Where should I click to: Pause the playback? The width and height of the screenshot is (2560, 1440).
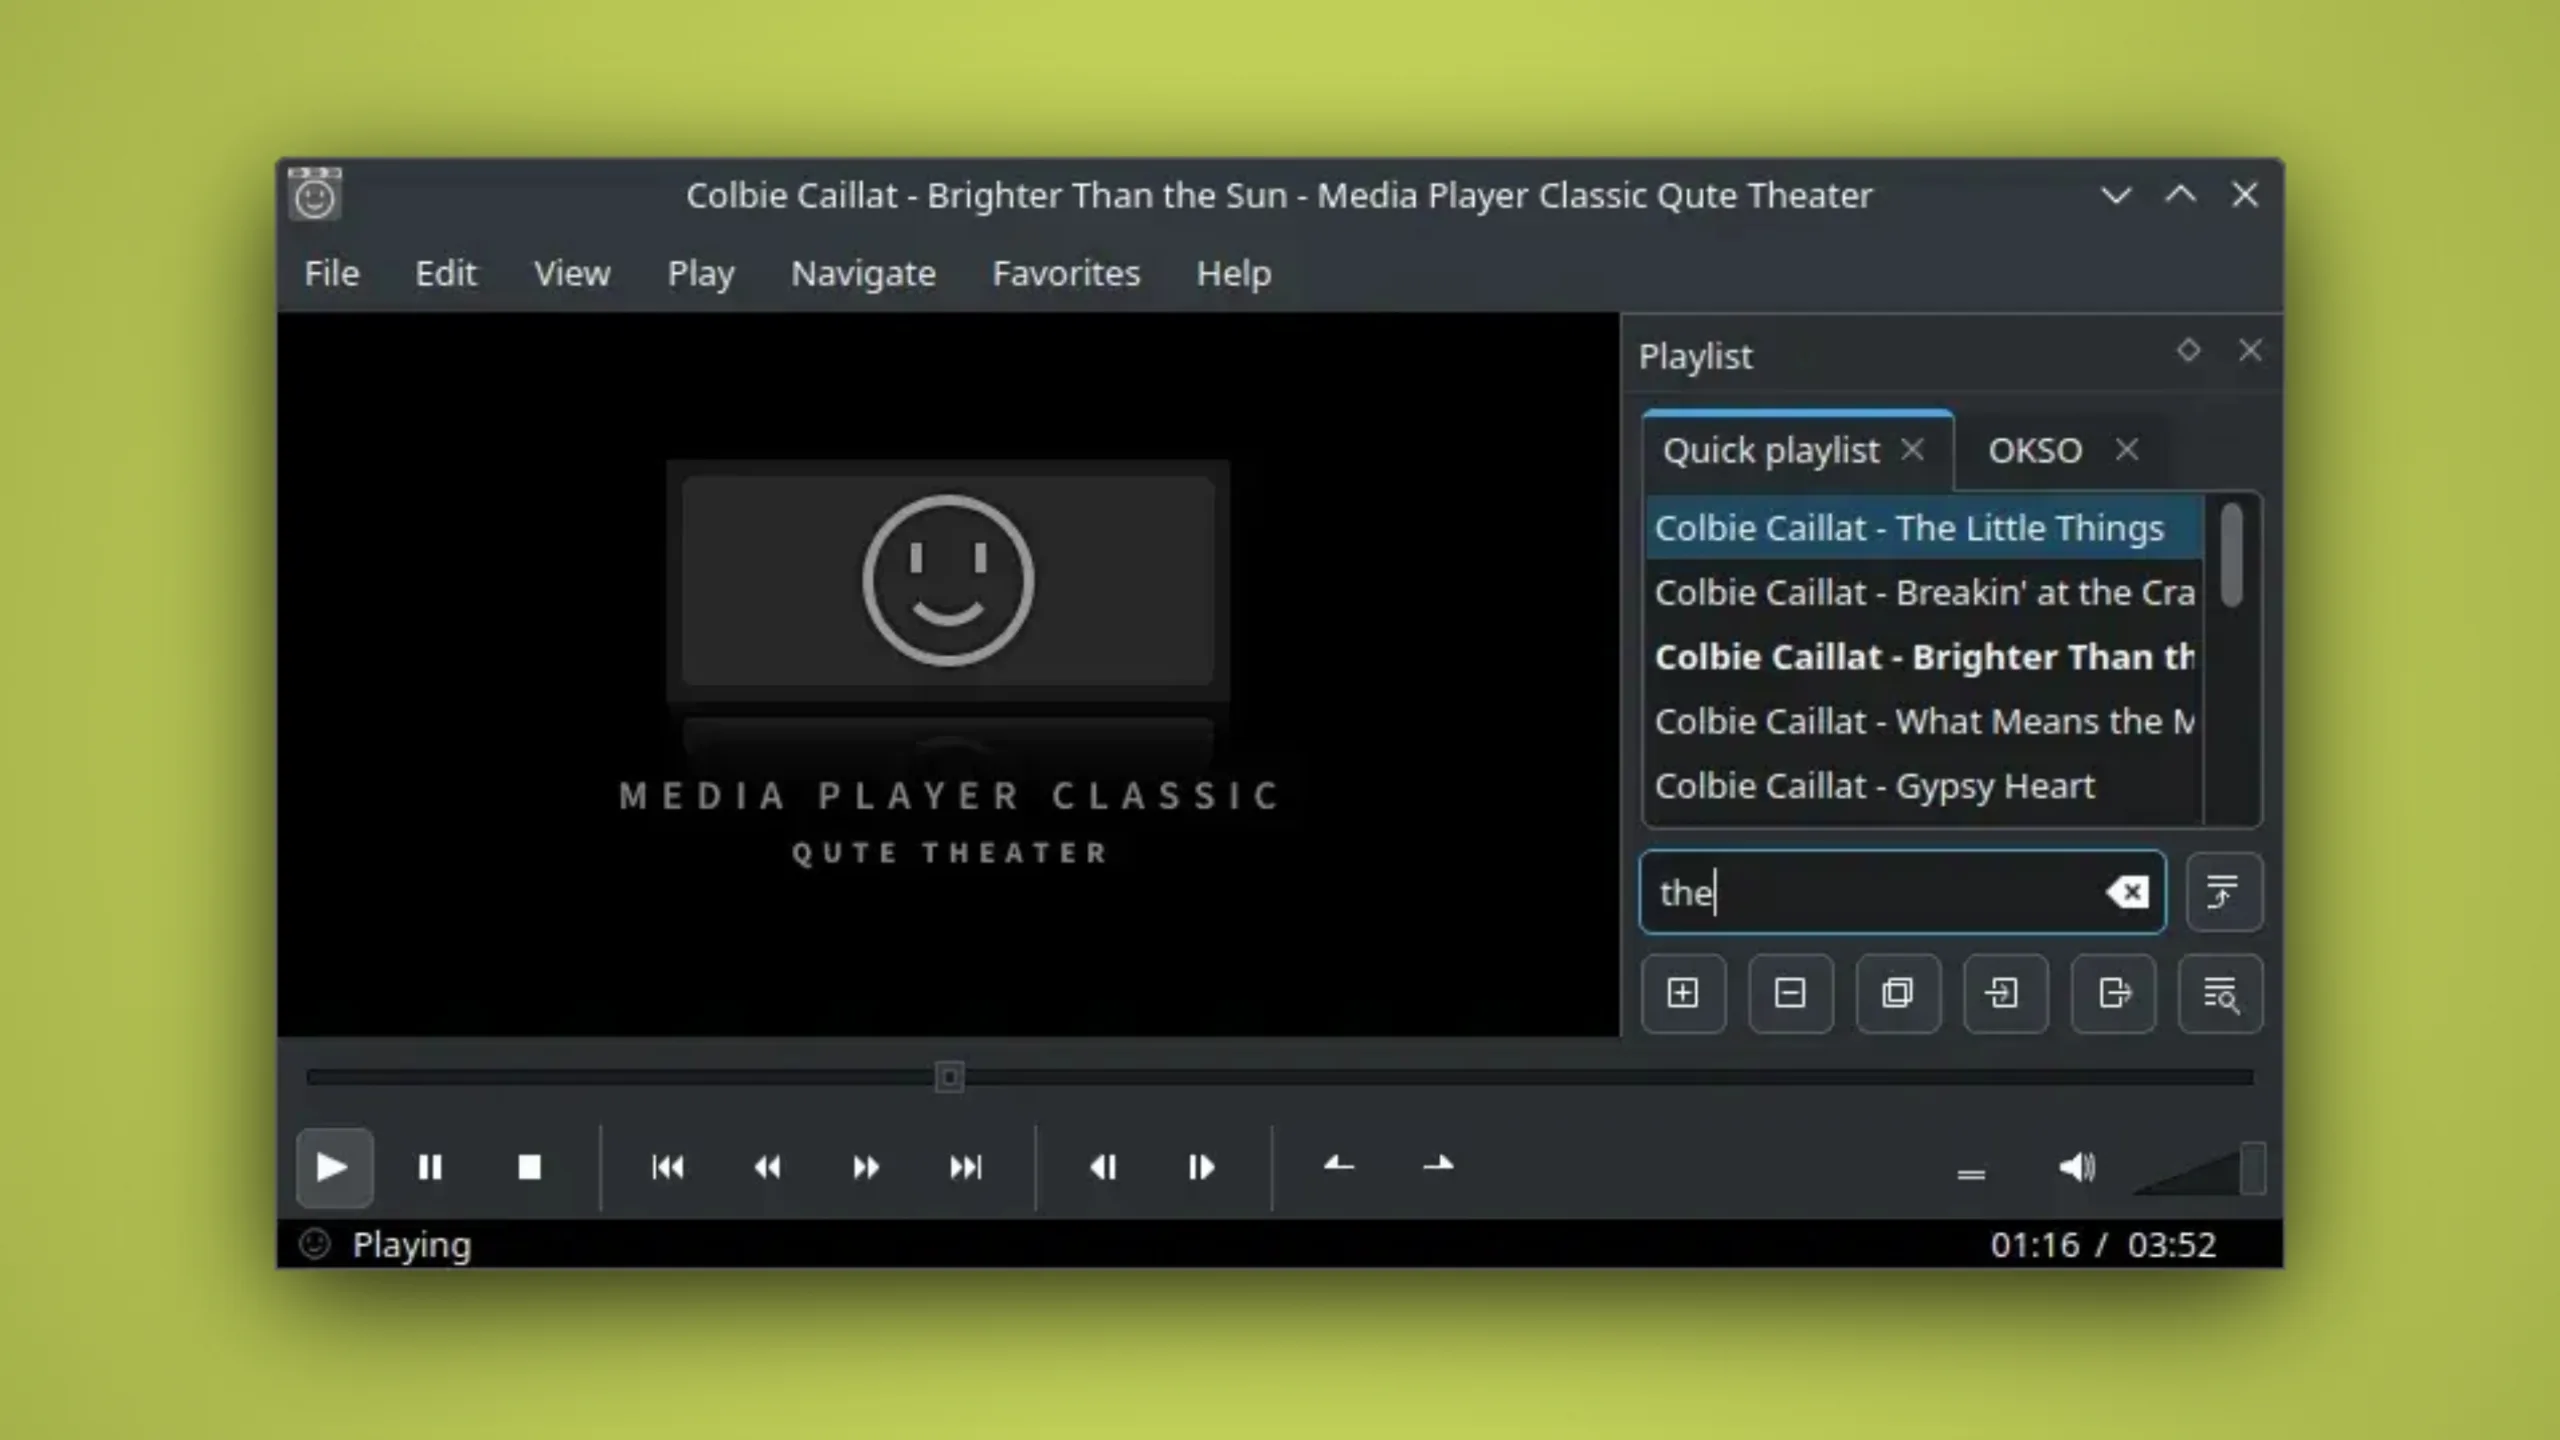click(430, 1167)
